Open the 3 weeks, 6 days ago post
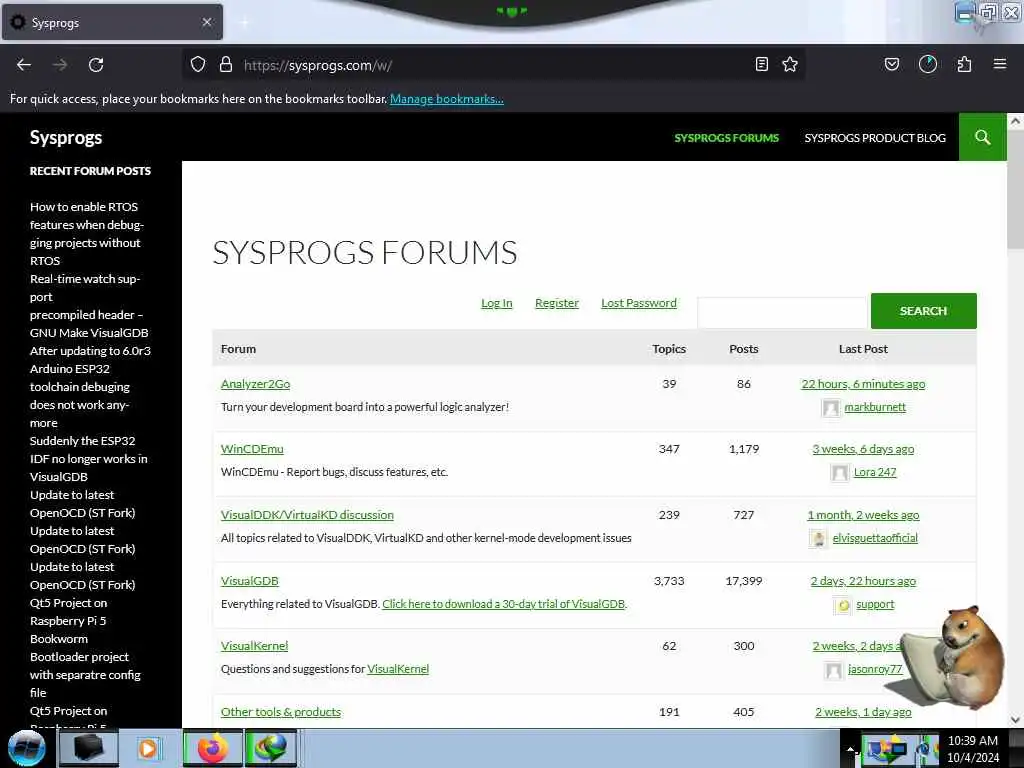This screenshot has width=1024, height=768. click(x=863, y=449)
